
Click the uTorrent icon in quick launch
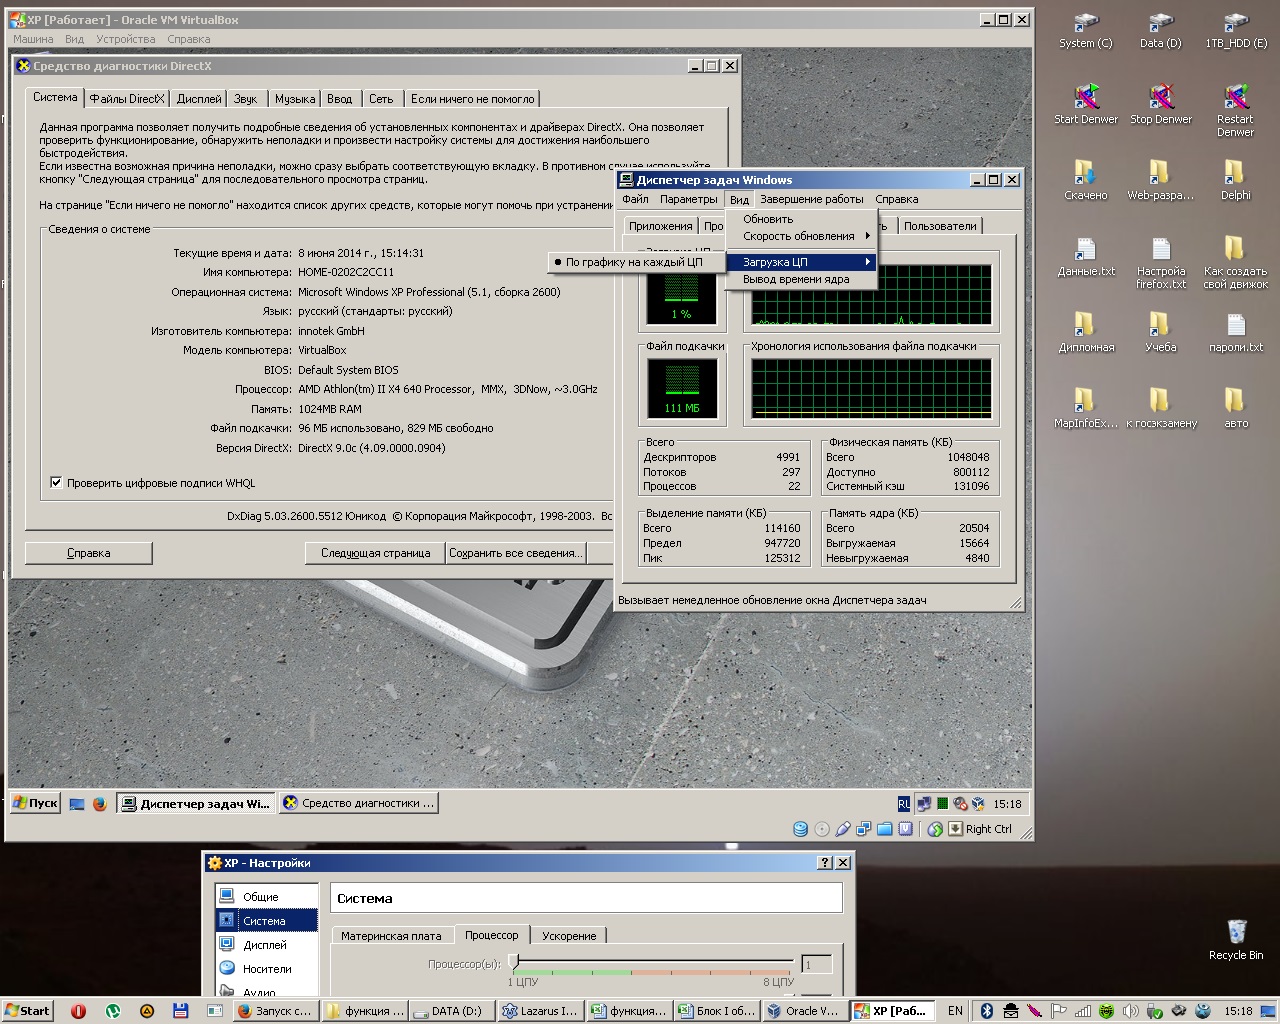(113, 1011)
